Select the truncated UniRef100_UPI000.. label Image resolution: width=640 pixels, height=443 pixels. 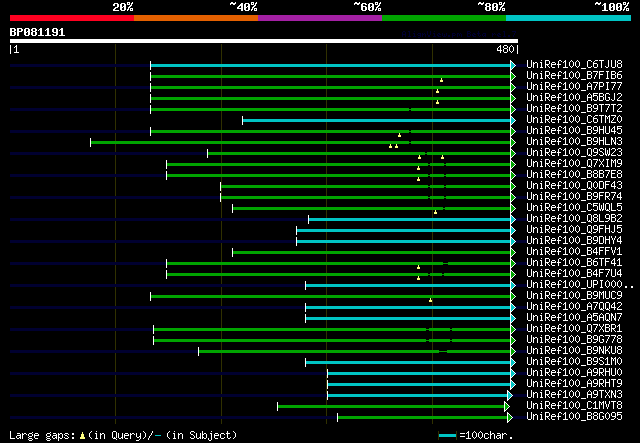click(x=580, y=285)
